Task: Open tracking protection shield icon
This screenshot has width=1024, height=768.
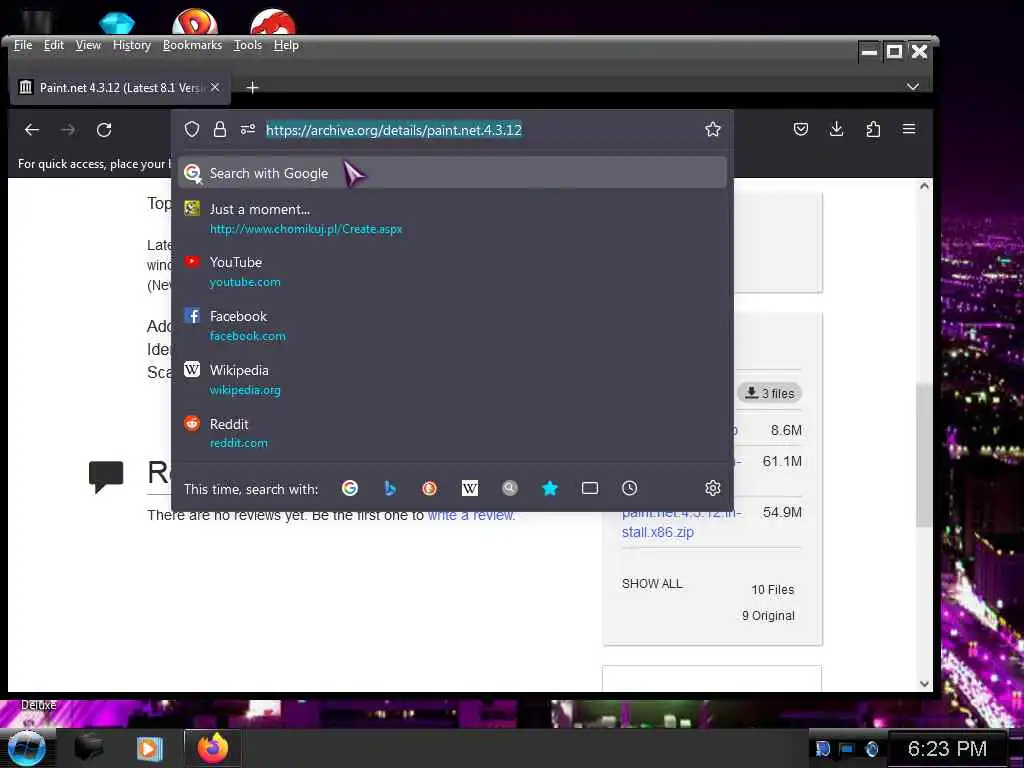Action: [191, 129]
